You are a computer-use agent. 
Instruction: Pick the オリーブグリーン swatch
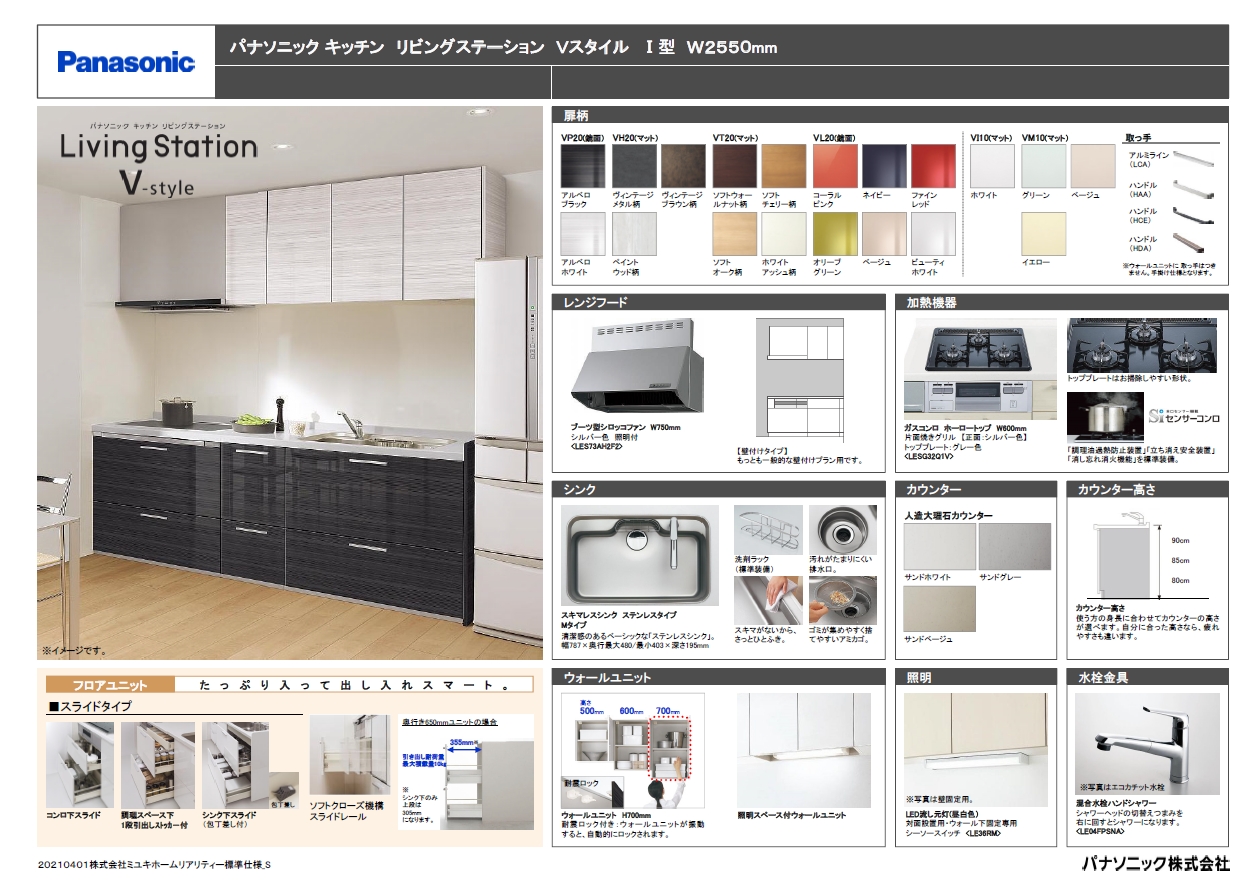point(834,234)
